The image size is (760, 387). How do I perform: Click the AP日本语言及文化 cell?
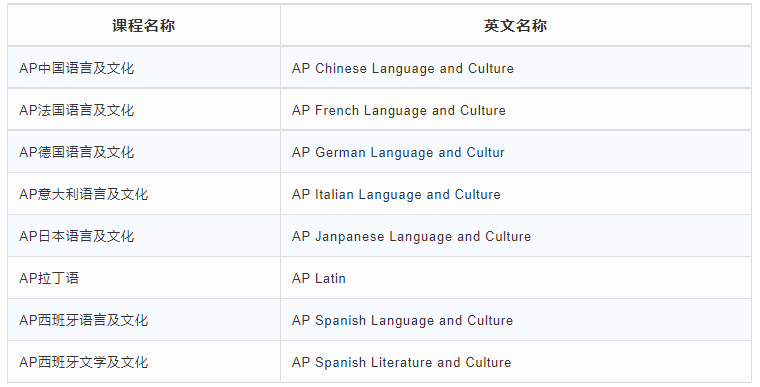tap(143, 236)
